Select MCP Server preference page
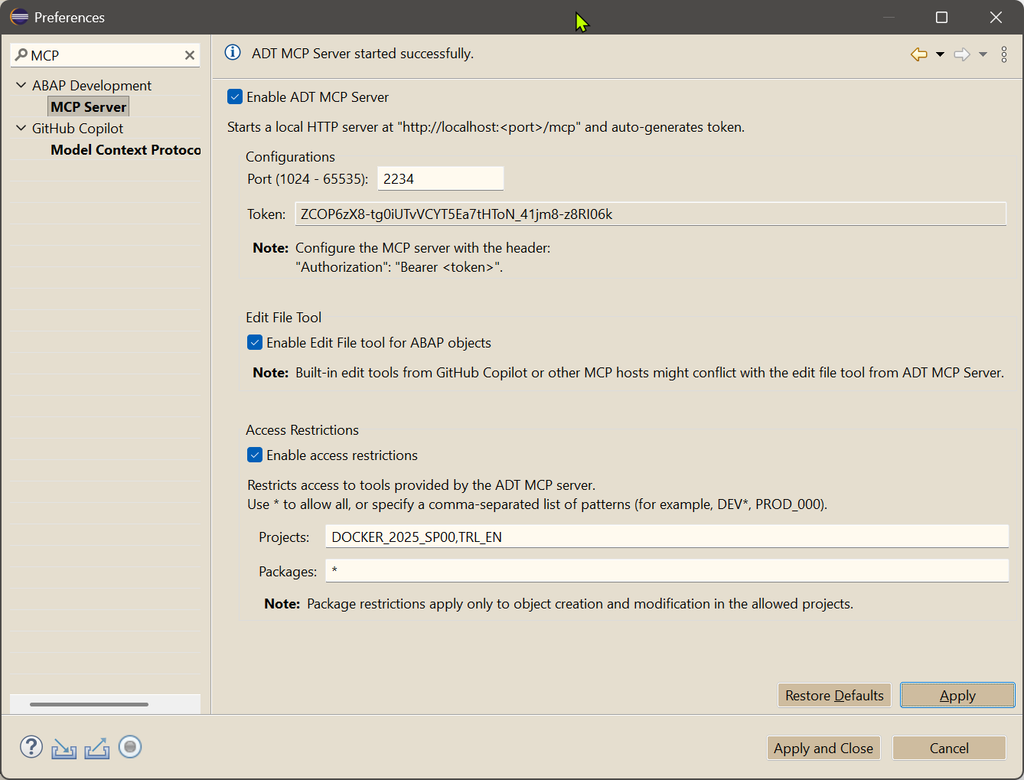The width and height of the screenshot is (1024, 780). [x=88, y=106]
